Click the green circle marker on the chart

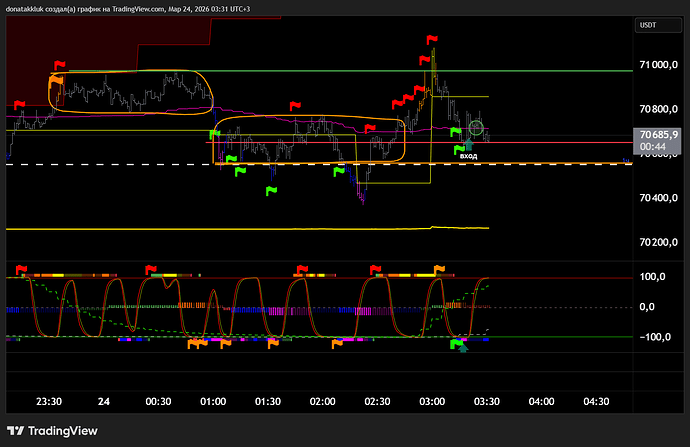point(477,127)
